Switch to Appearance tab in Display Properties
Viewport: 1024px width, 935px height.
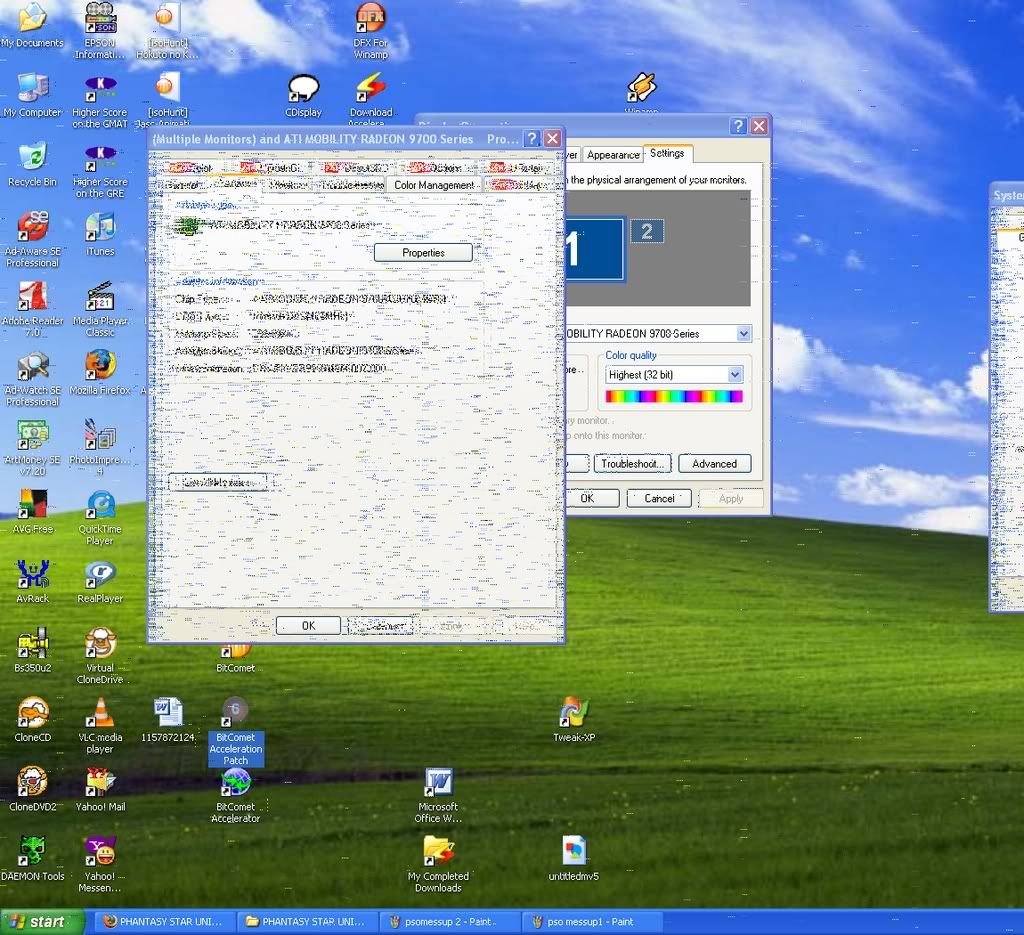click(x=613, y=155)
